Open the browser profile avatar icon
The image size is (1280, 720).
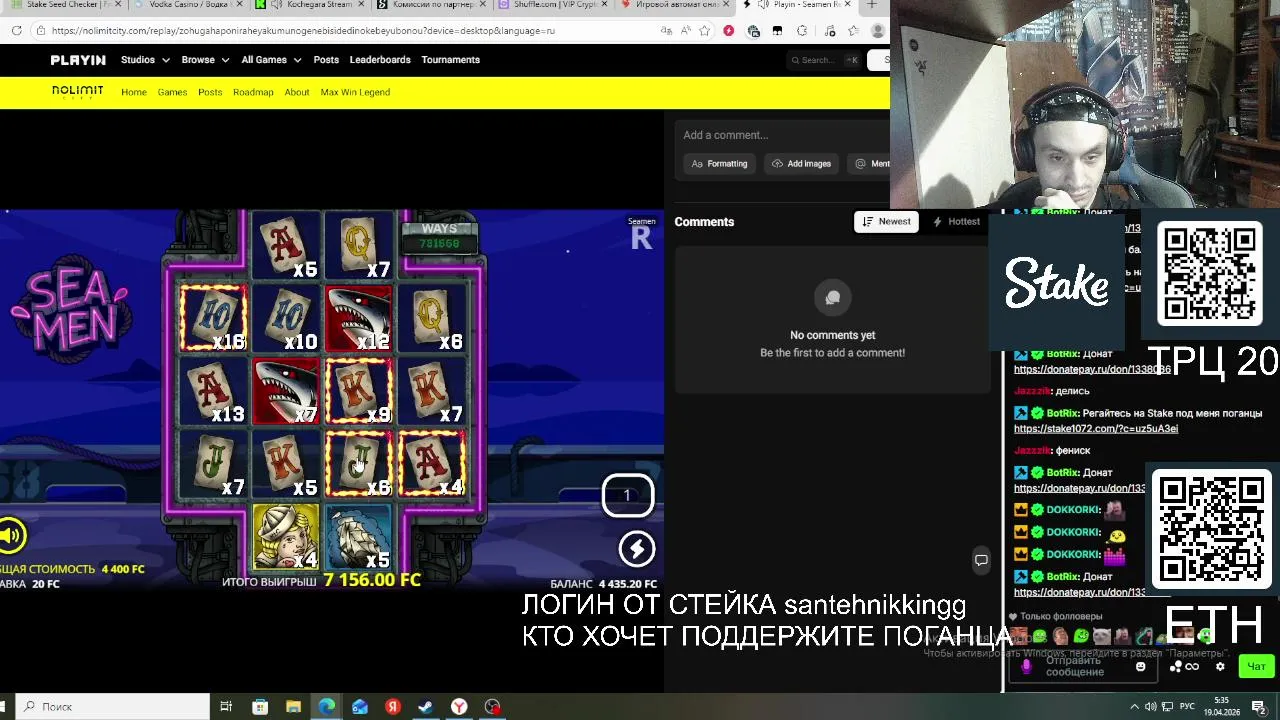[x=878, y=31]
